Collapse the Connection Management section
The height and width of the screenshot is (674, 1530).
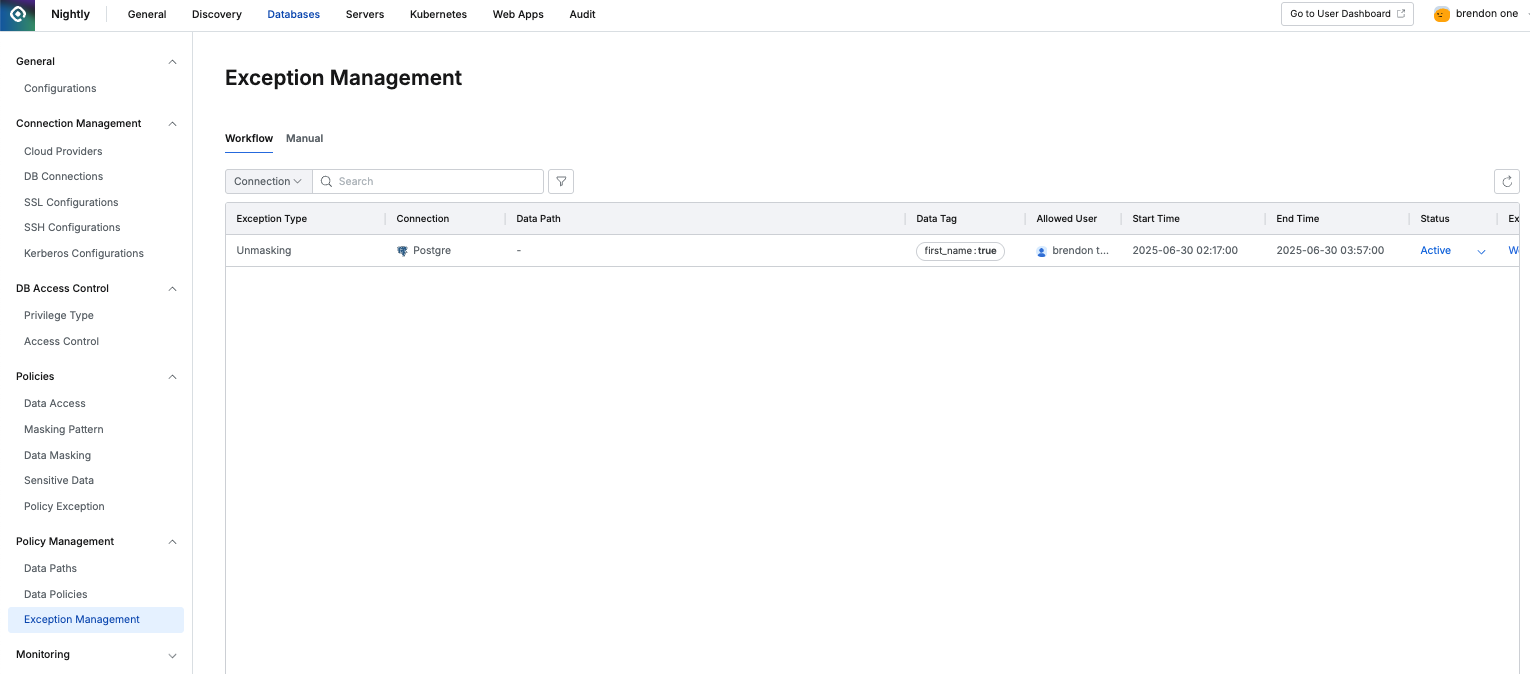[172, 124]
